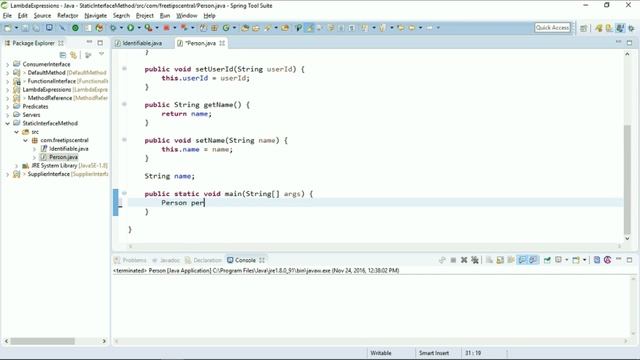Expand JRE System Library node

pos(16,166)
